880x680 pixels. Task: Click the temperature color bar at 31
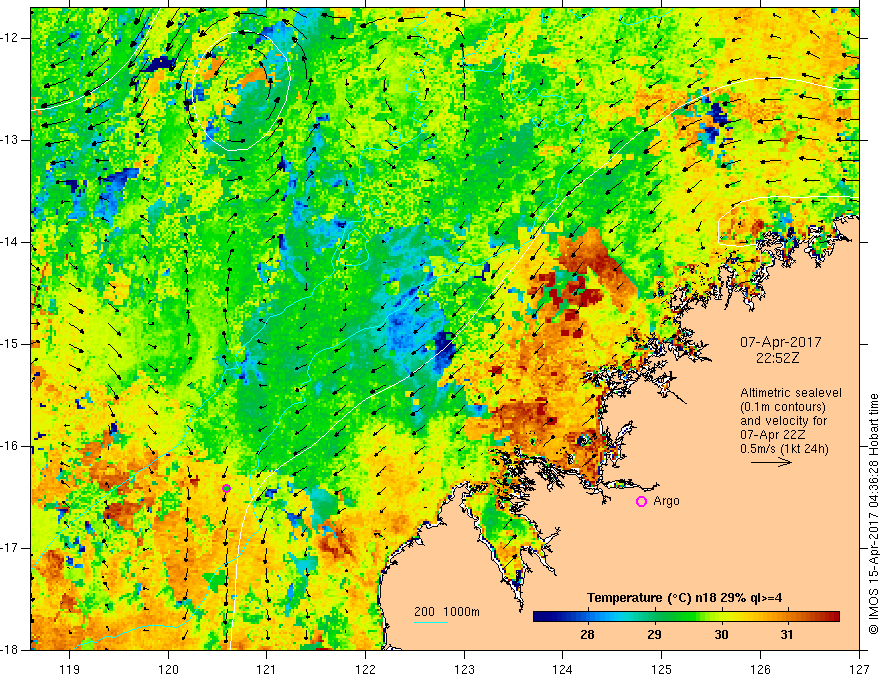tap(787, 617)
